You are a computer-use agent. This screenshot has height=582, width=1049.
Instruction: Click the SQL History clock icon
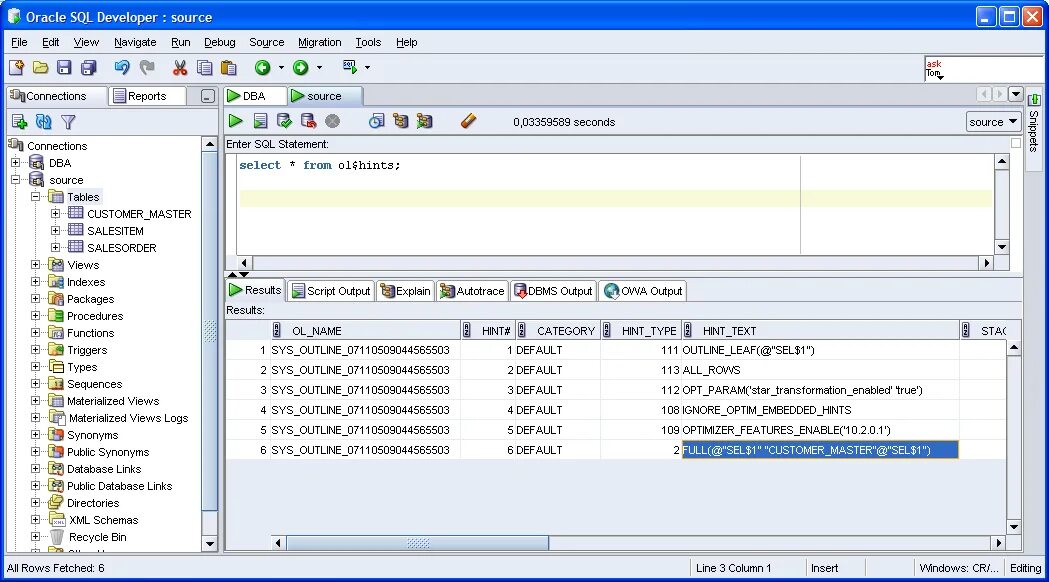coord(377,120)
